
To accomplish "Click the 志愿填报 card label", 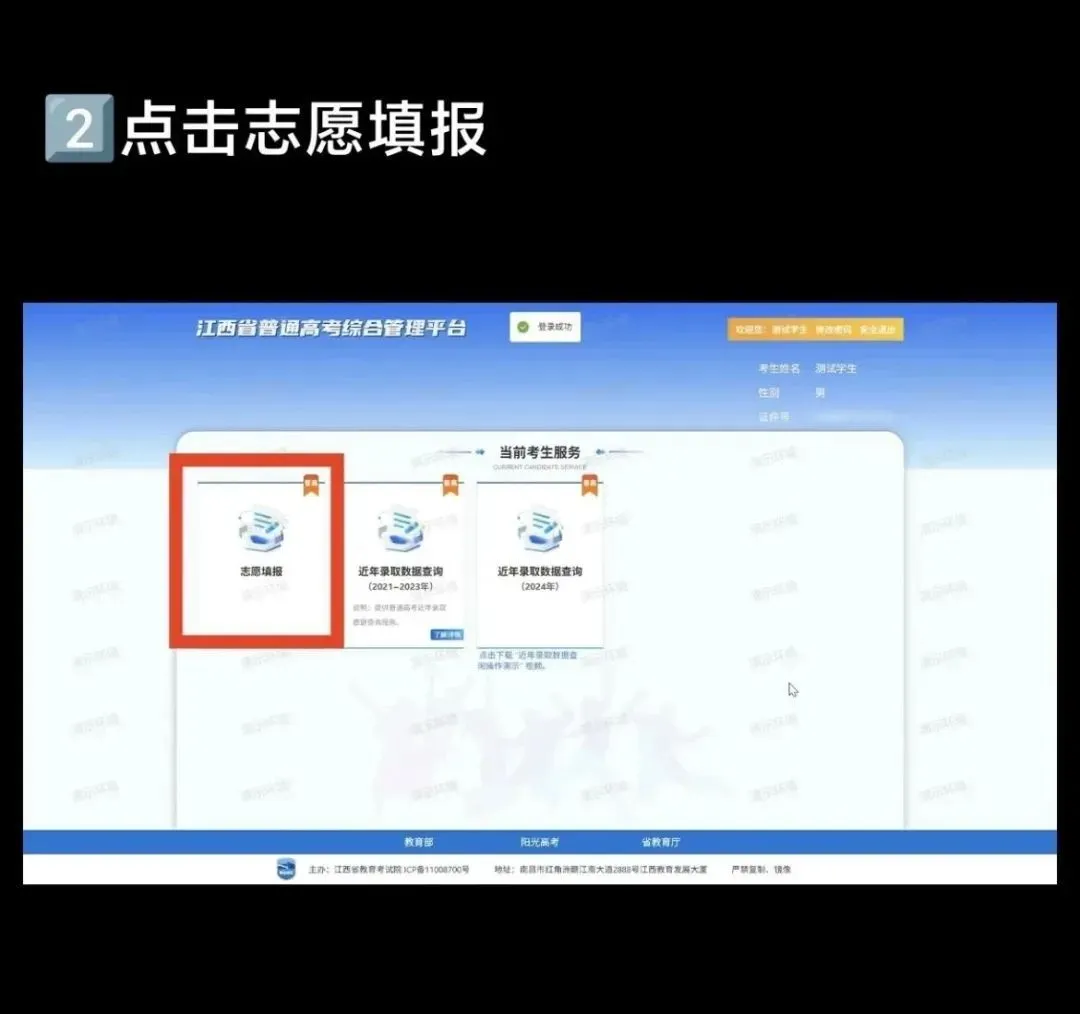I will pyautogui.click(x=262, y=571).
